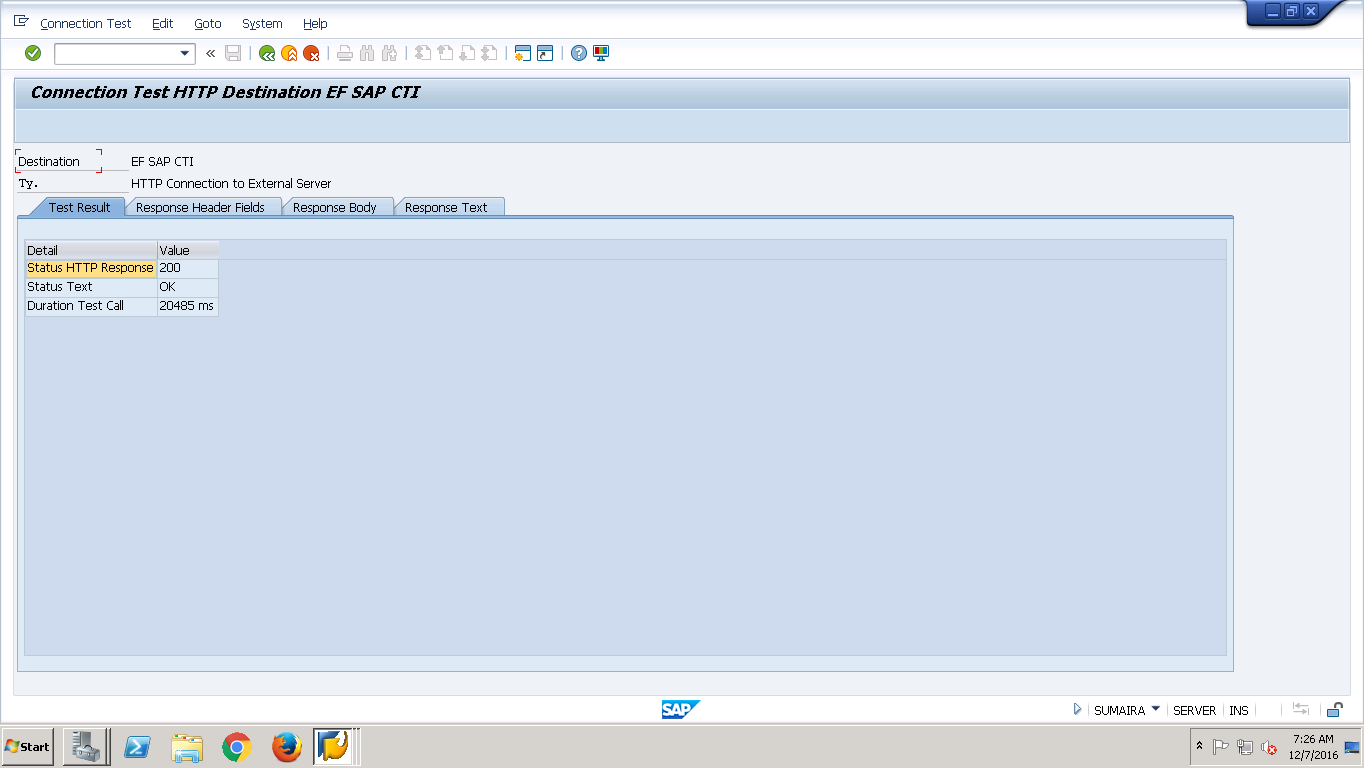Image resolution: width=1364 pixels, height=768 pixels.
Task: Click the Print icon
Action: coord(344,53)
